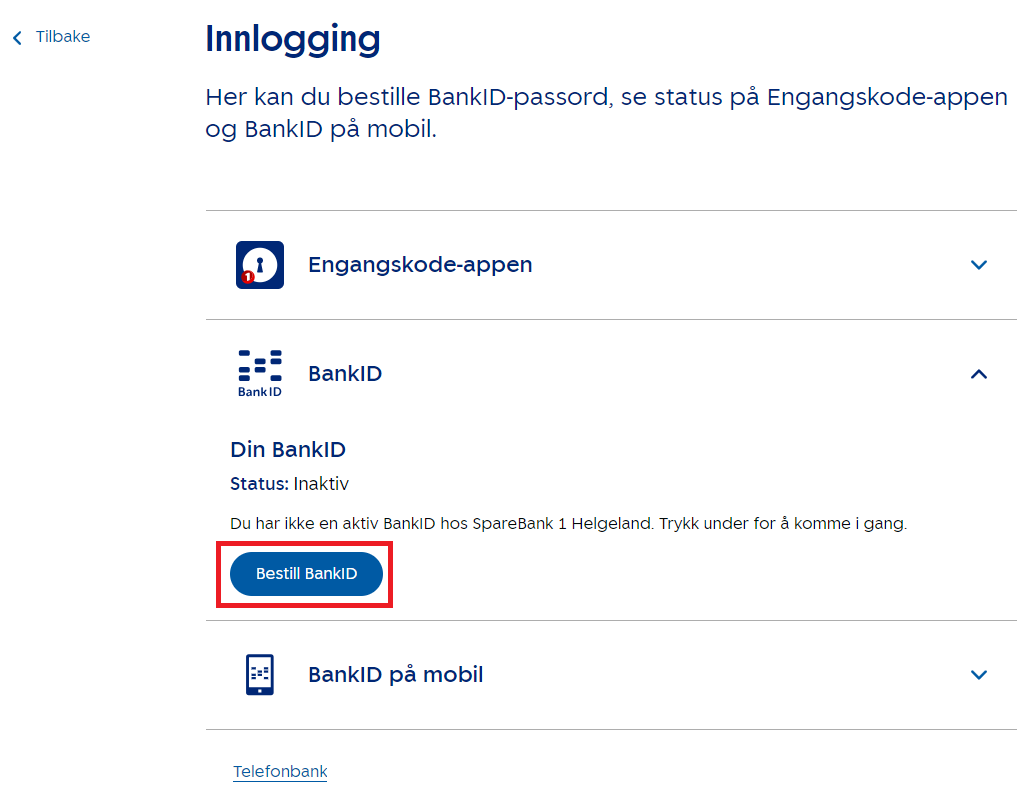The image size is (1036, 795).
Task: Click the BankID på mobil phone icon
Action: pos(260,674)
